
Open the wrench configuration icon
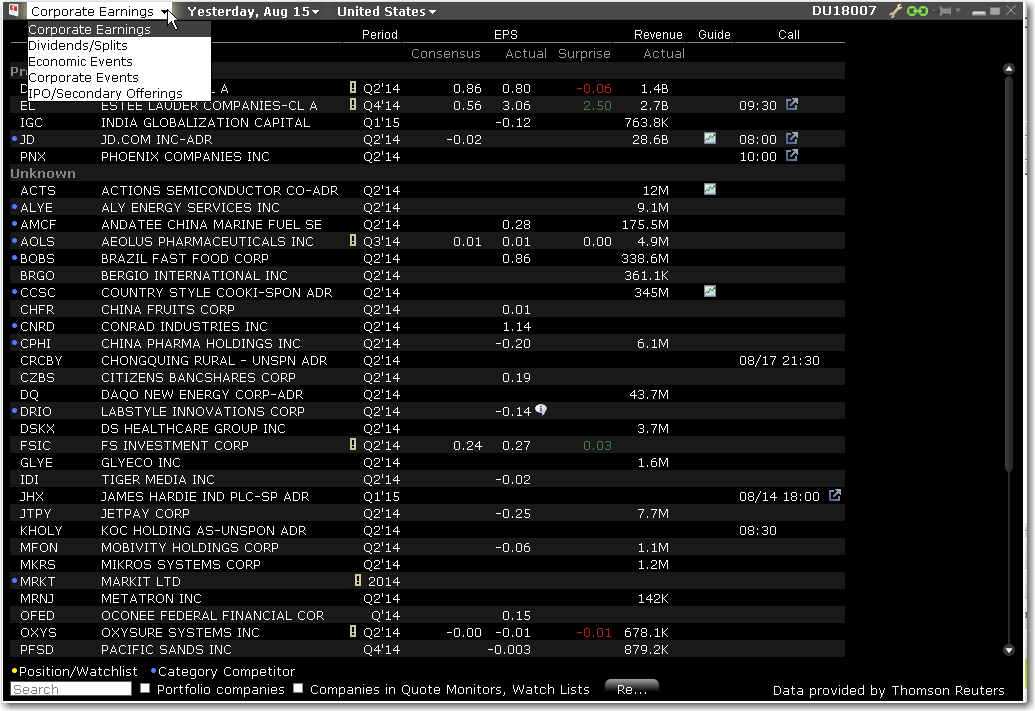point(895,11)
